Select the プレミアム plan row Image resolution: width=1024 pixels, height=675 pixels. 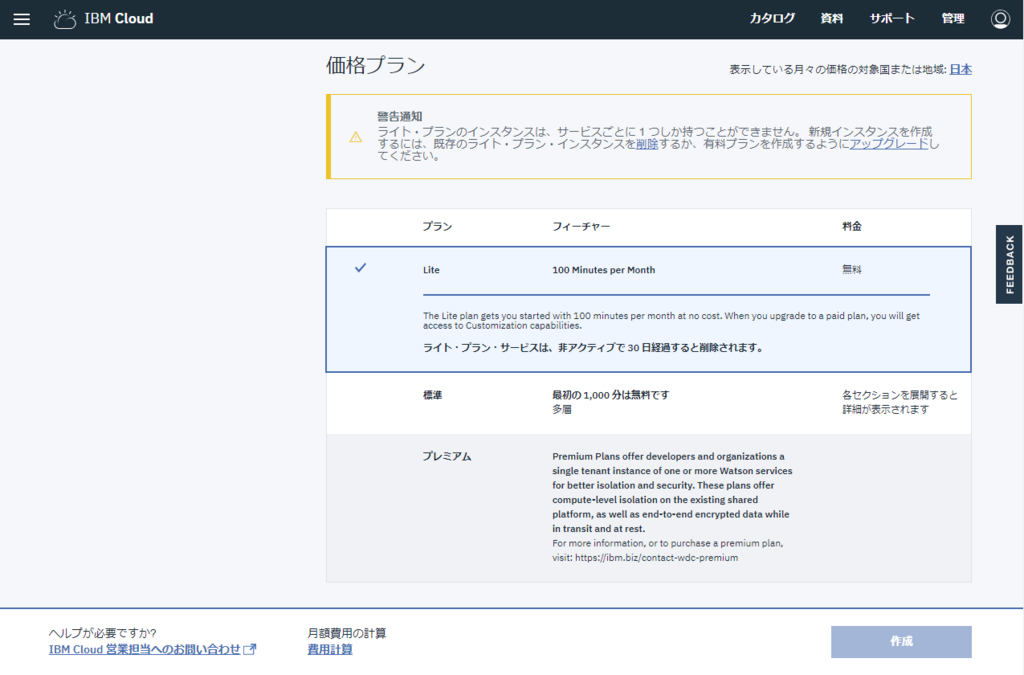coord(648,508)
